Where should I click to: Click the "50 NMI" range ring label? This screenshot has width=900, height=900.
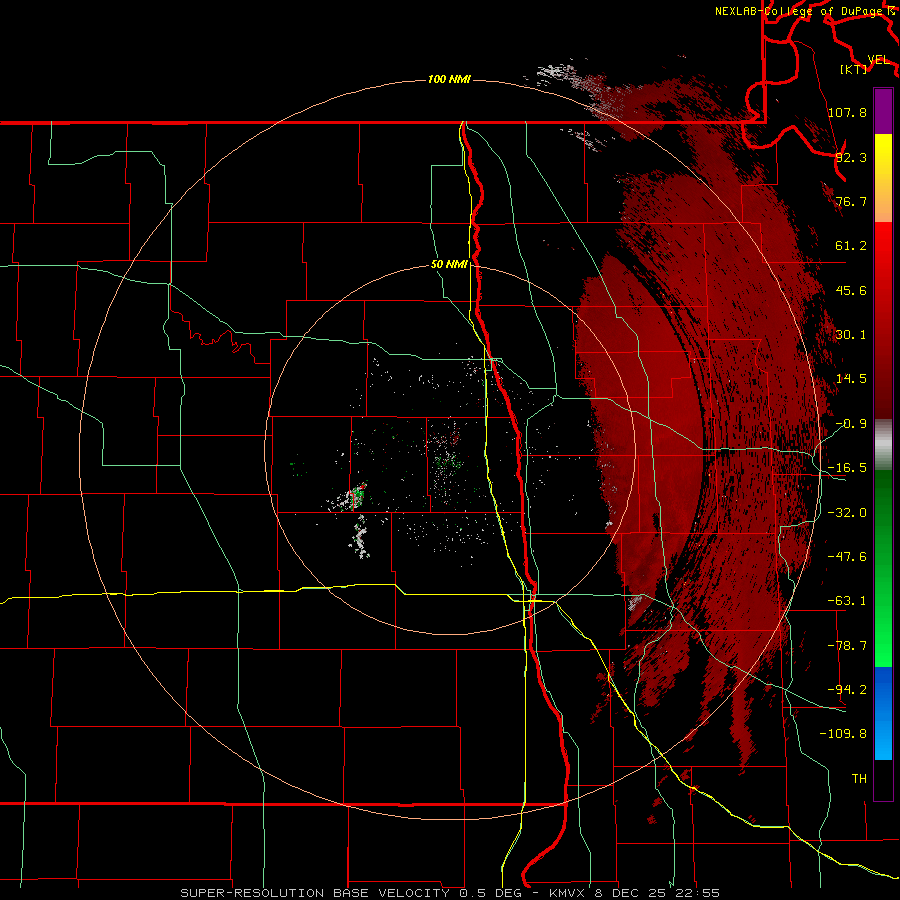[x=449, y=264]
